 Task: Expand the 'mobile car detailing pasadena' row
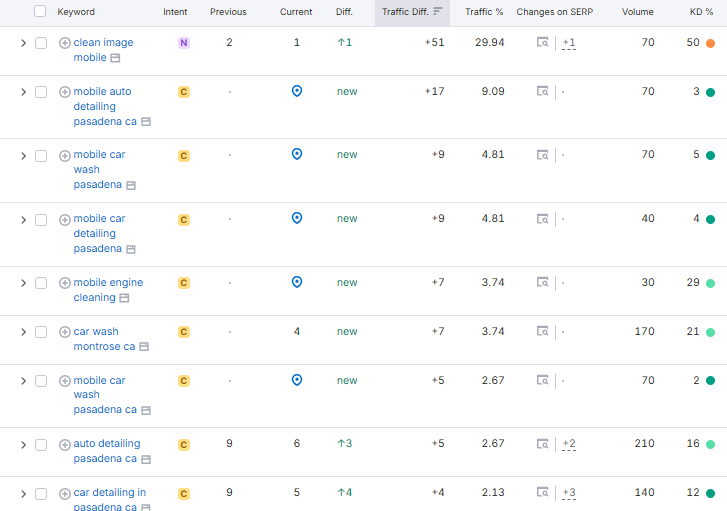pos(23,219)
